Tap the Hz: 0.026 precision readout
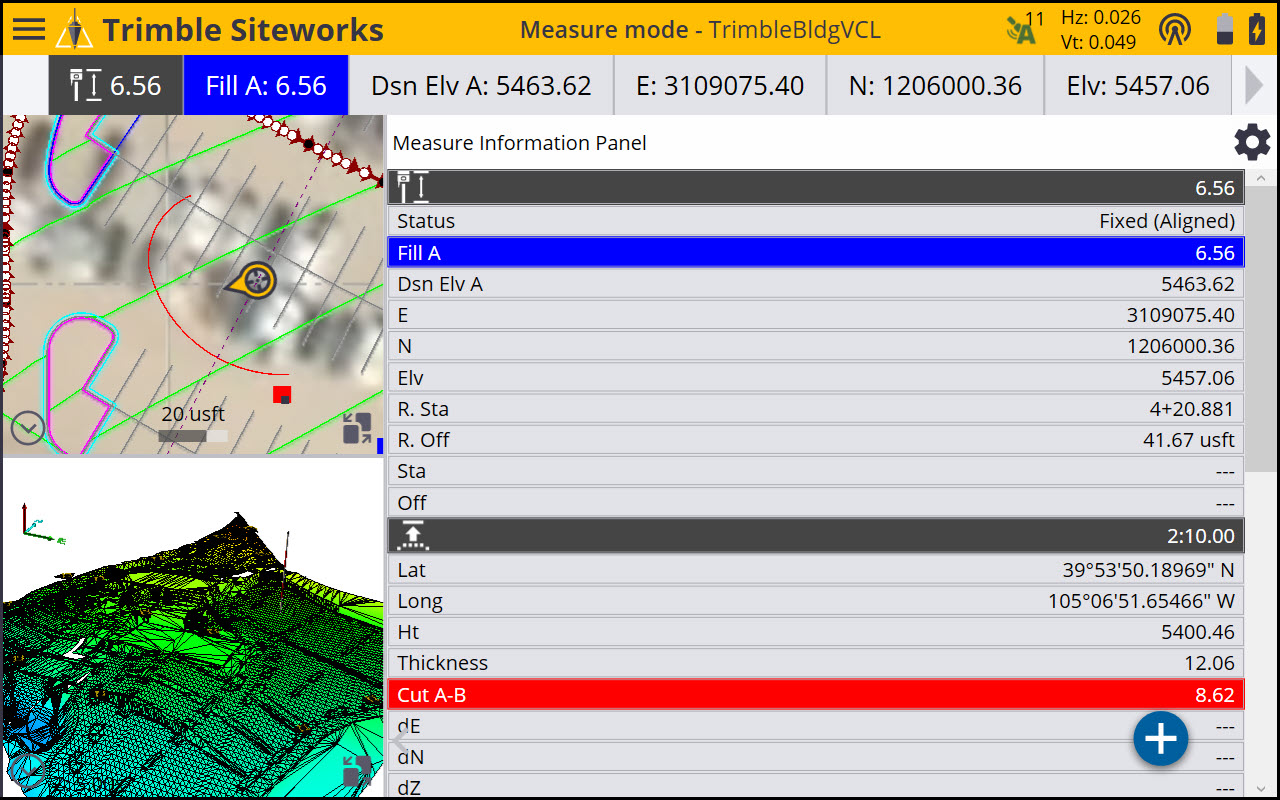This screenshot has height=800, width=1280. pos(1100,17)
